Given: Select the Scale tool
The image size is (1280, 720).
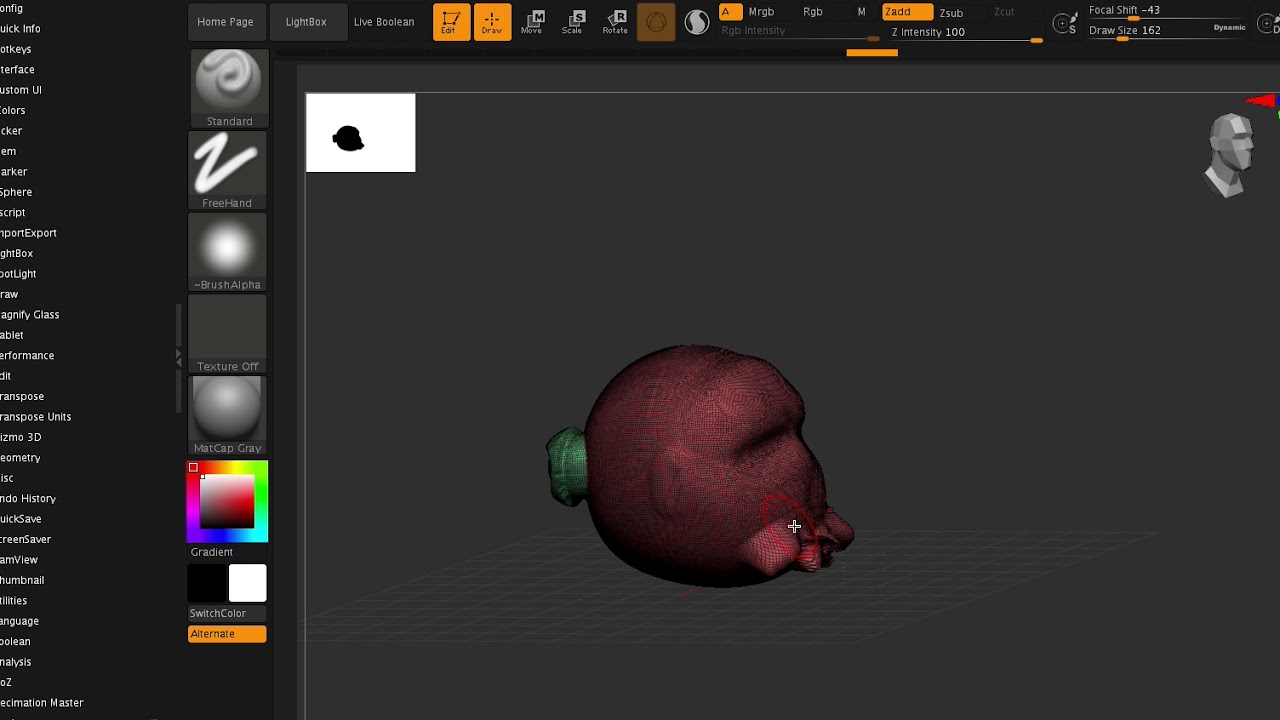Looking at the screenshot, I should [573, 22].
